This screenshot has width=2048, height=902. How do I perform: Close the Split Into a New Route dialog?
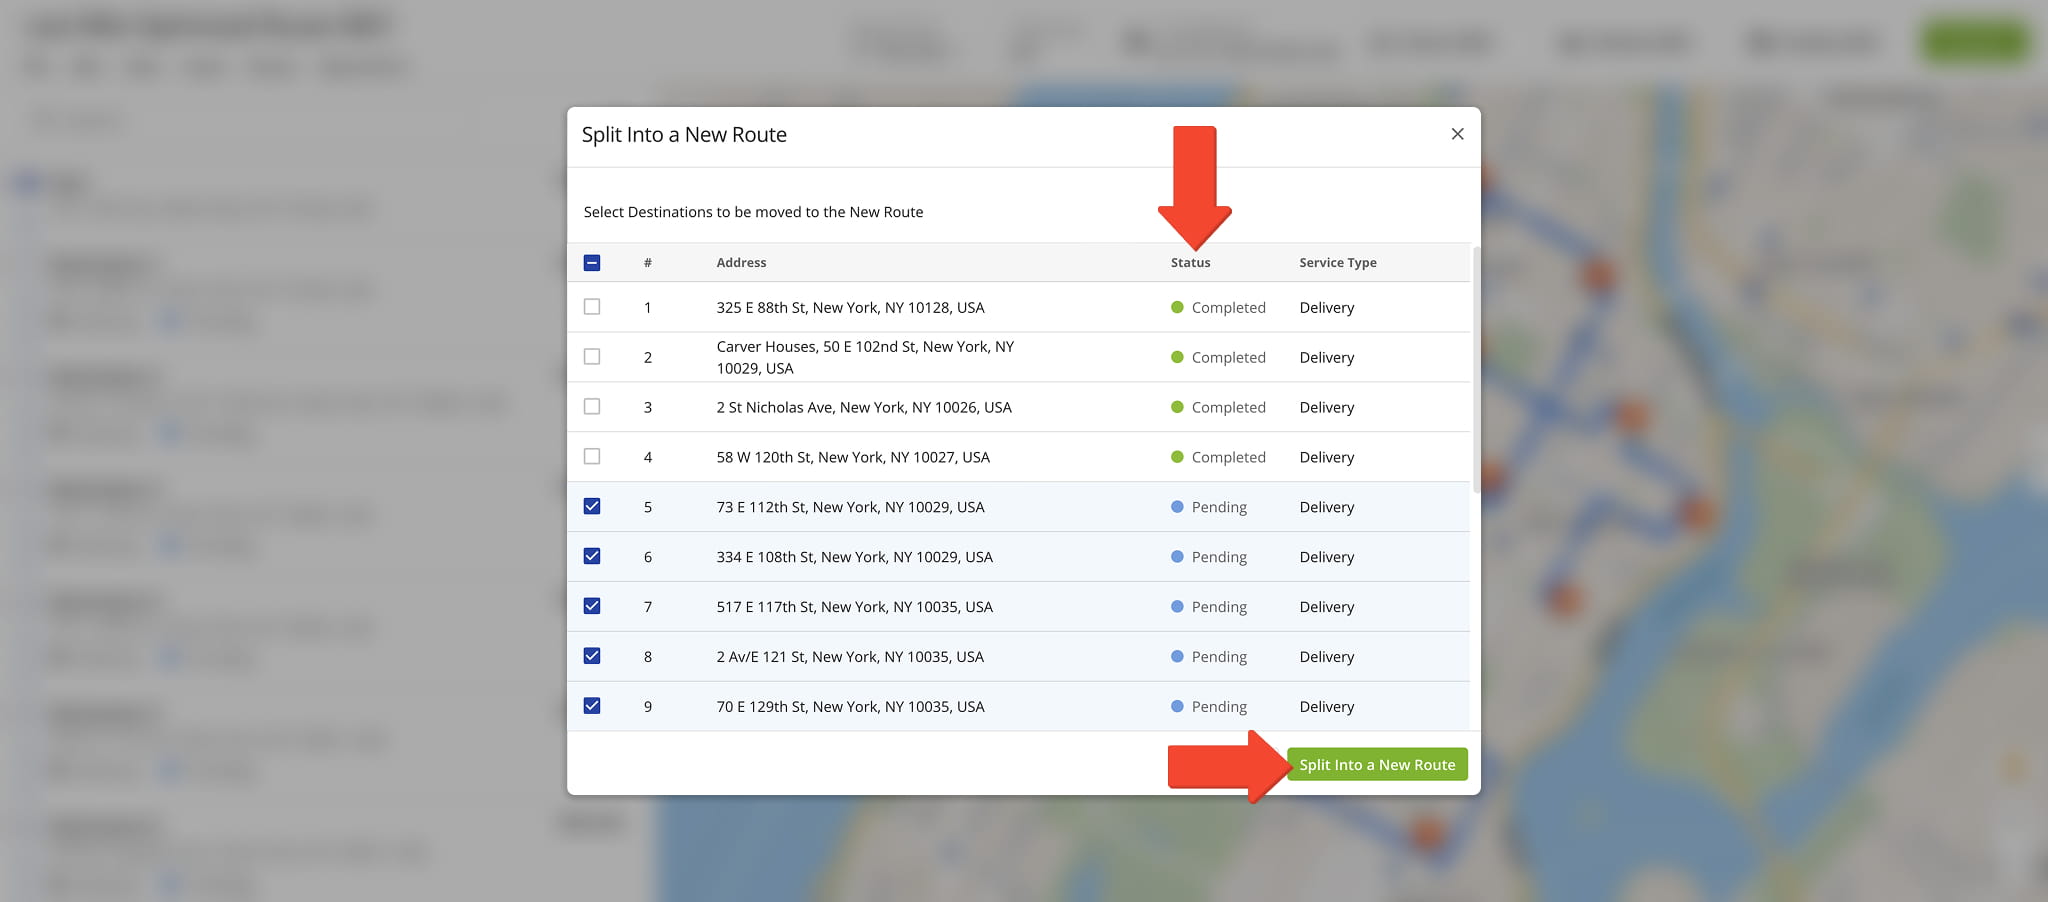pyautogui.click(x=1457, y=133)
